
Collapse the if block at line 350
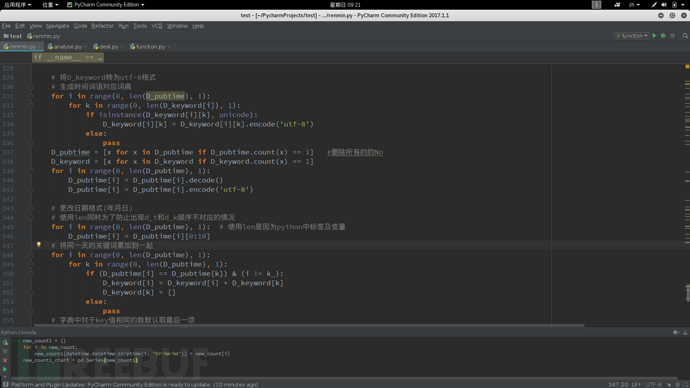click(x=31, y=274)
